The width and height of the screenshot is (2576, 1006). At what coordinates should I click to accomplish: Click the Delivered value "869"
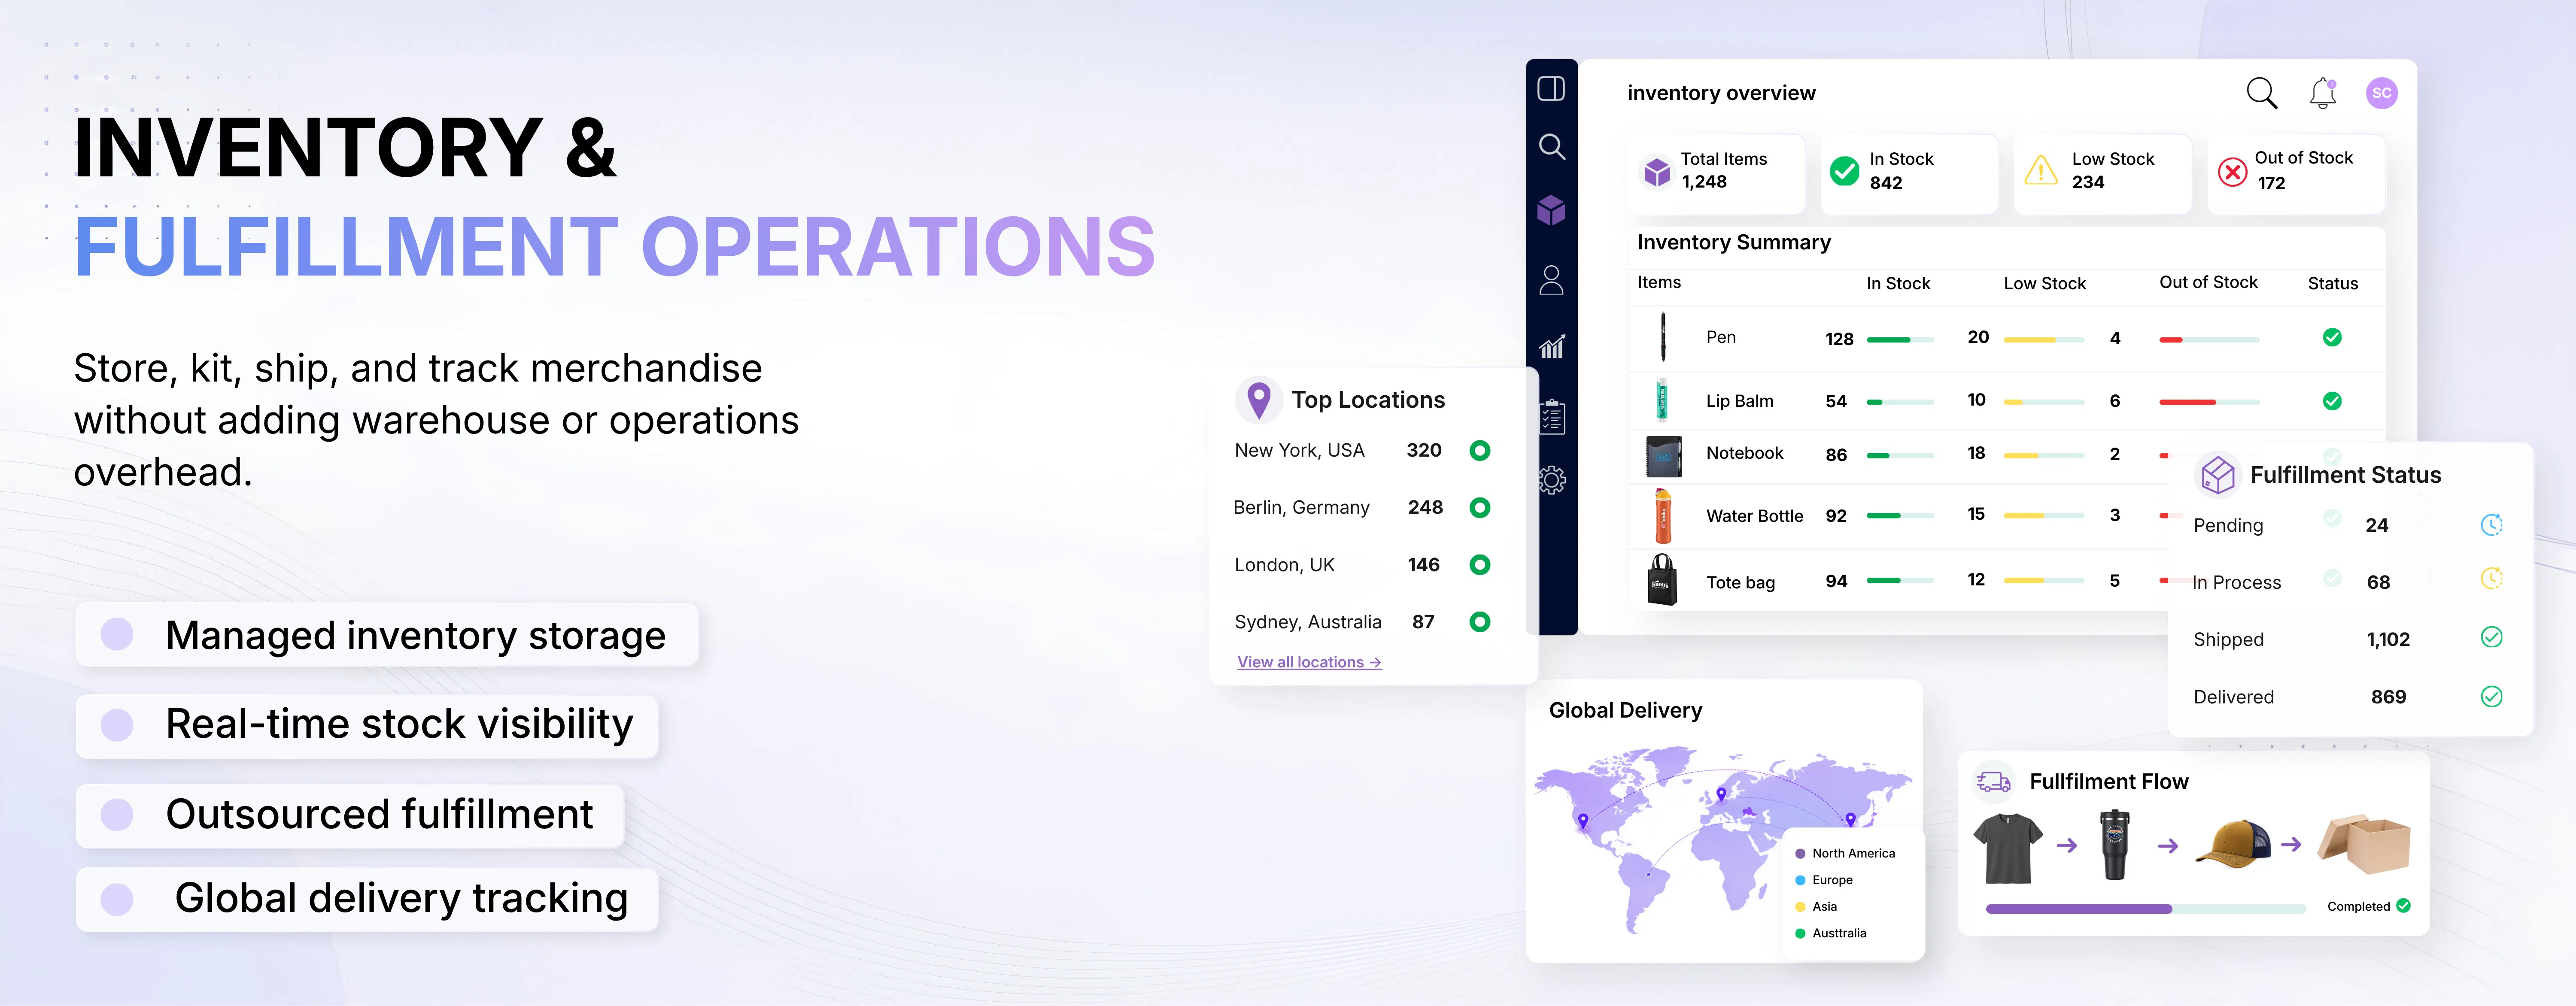pos(2388,697)
